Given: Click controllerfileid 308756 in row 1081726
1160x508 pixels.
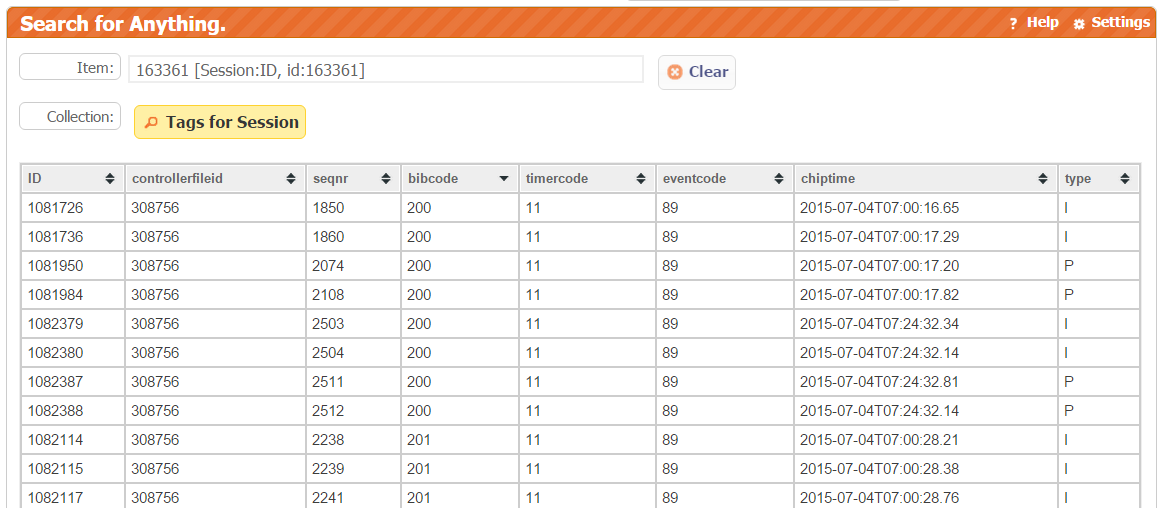Looking at the screenshot, I should (155, 208).
